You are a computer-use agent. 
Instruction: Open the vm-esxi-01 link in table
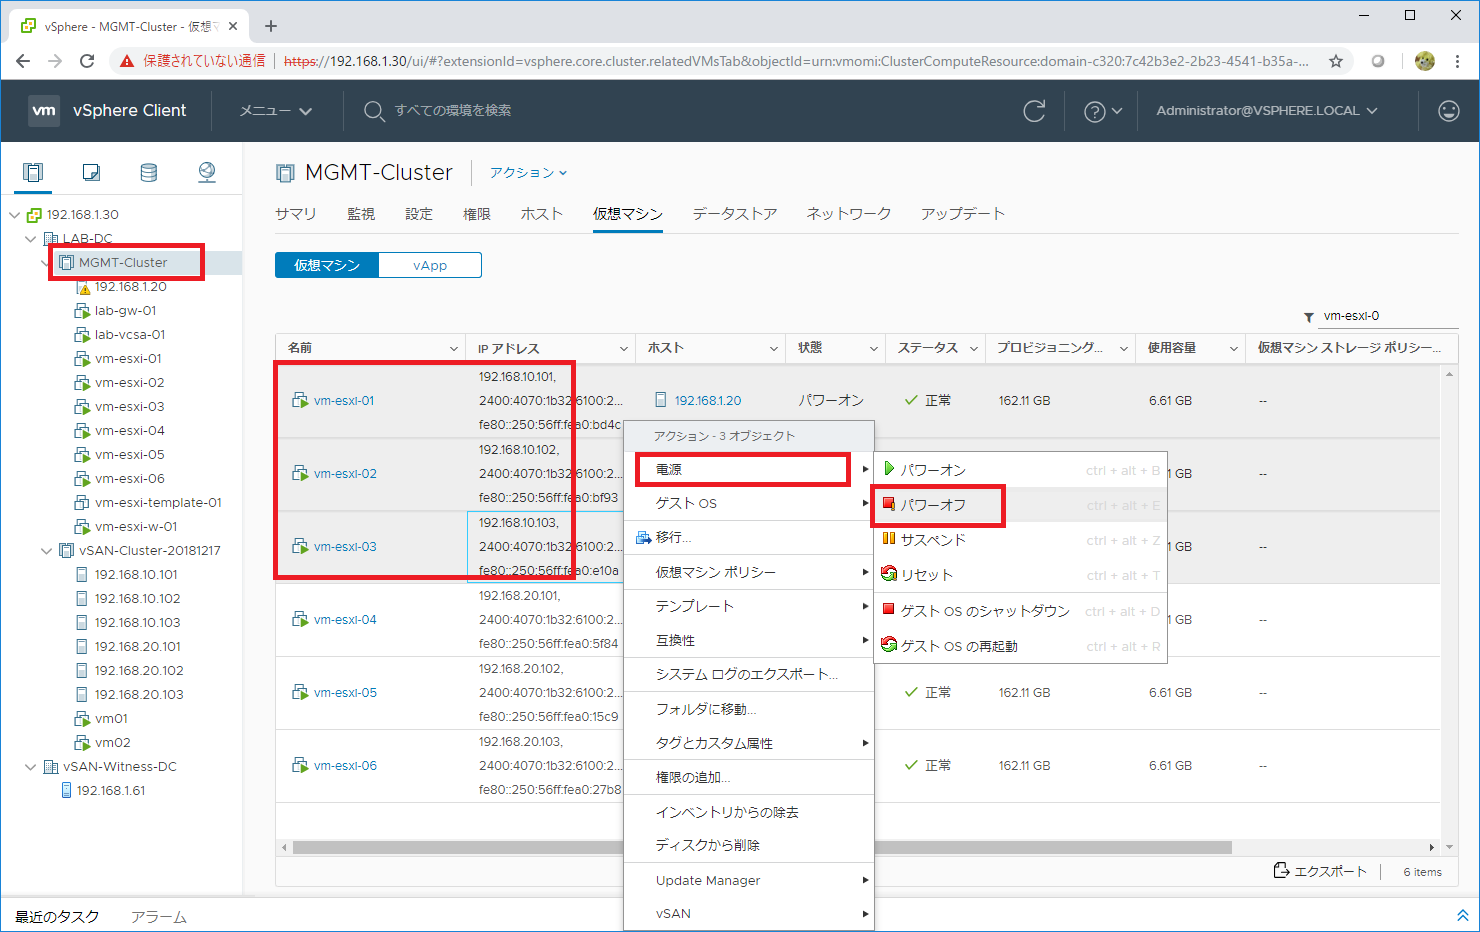[344, 401]
